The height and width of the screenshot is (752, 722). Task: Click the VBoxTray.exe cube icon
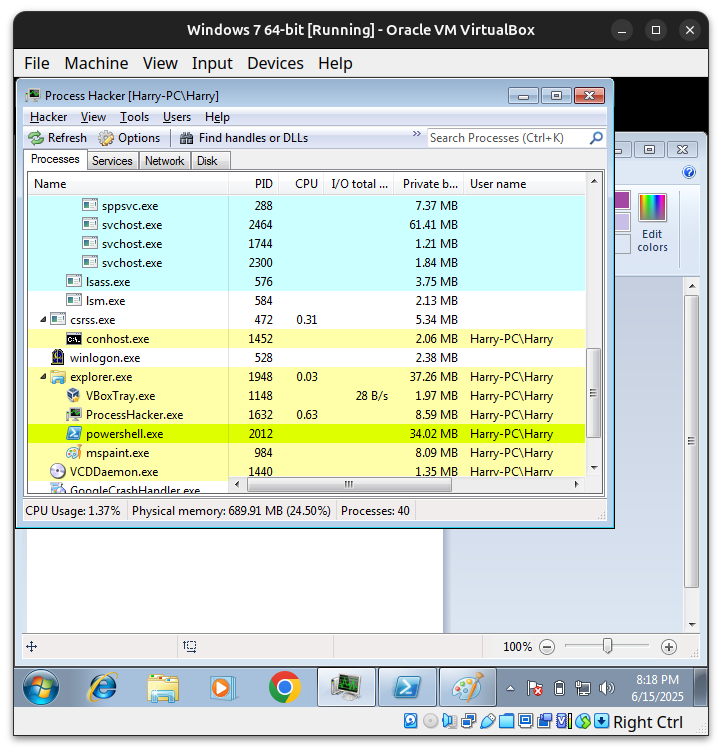pos(73,395)
